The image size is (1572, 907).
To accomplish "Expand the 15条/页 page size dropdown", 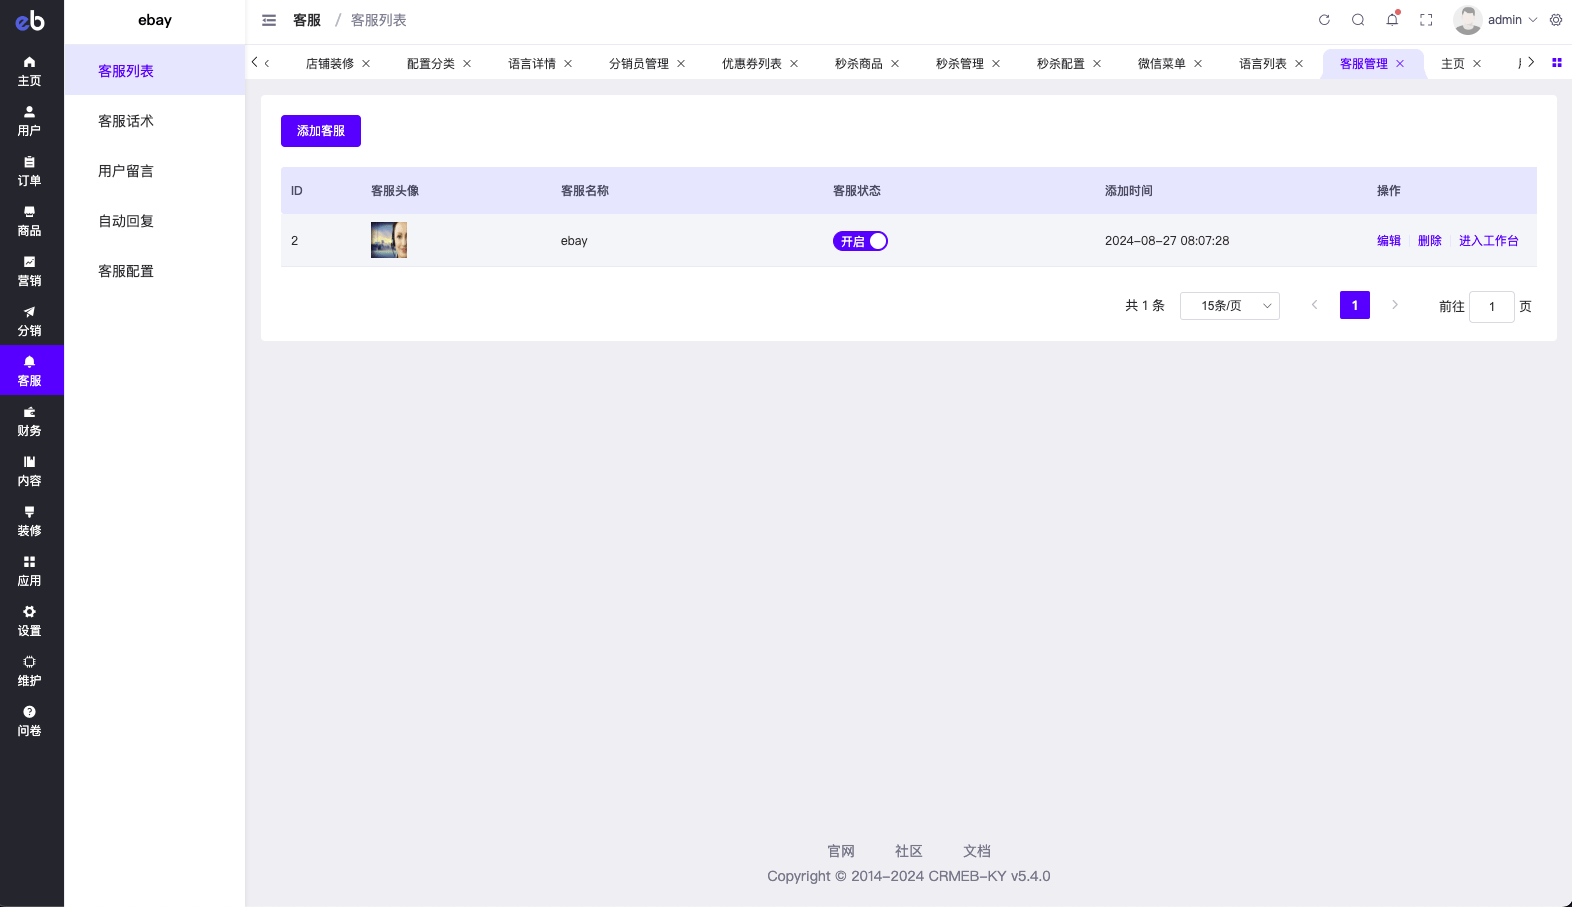I will coord(1229,306).
